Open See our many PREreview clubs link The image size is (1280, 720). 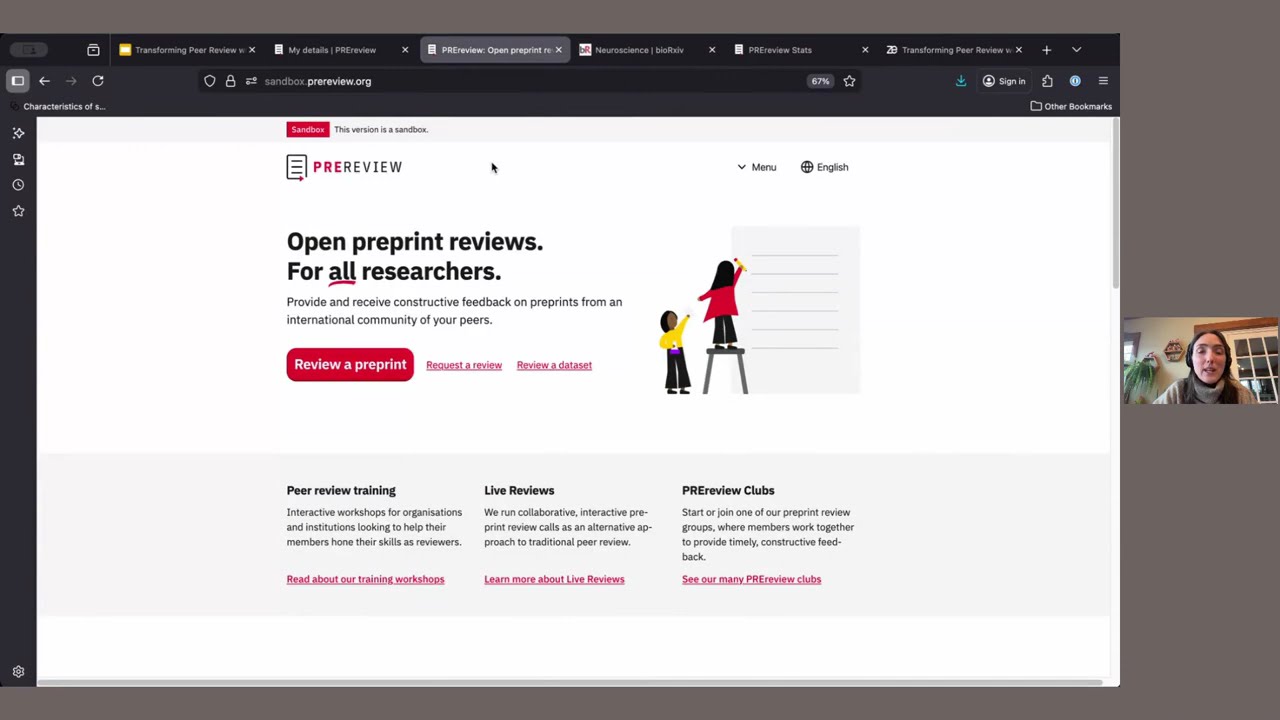[751, 579]
